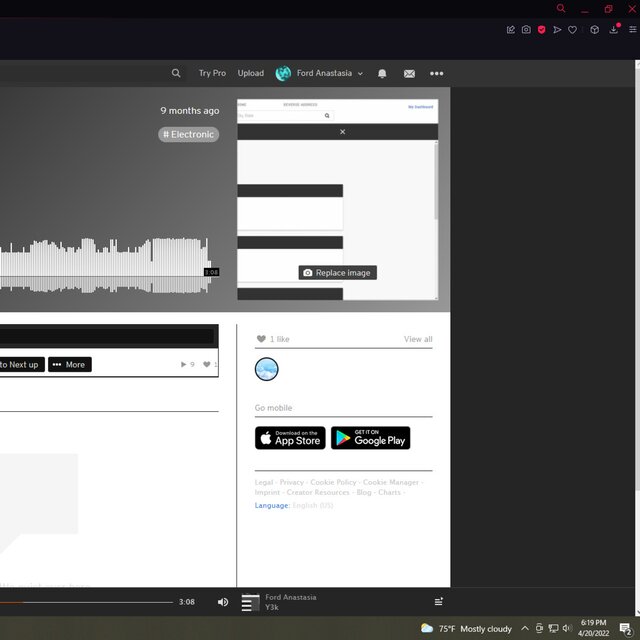Click the View all likes link
This screenshot has width=640, height=640.
click(x=418, y=339)
